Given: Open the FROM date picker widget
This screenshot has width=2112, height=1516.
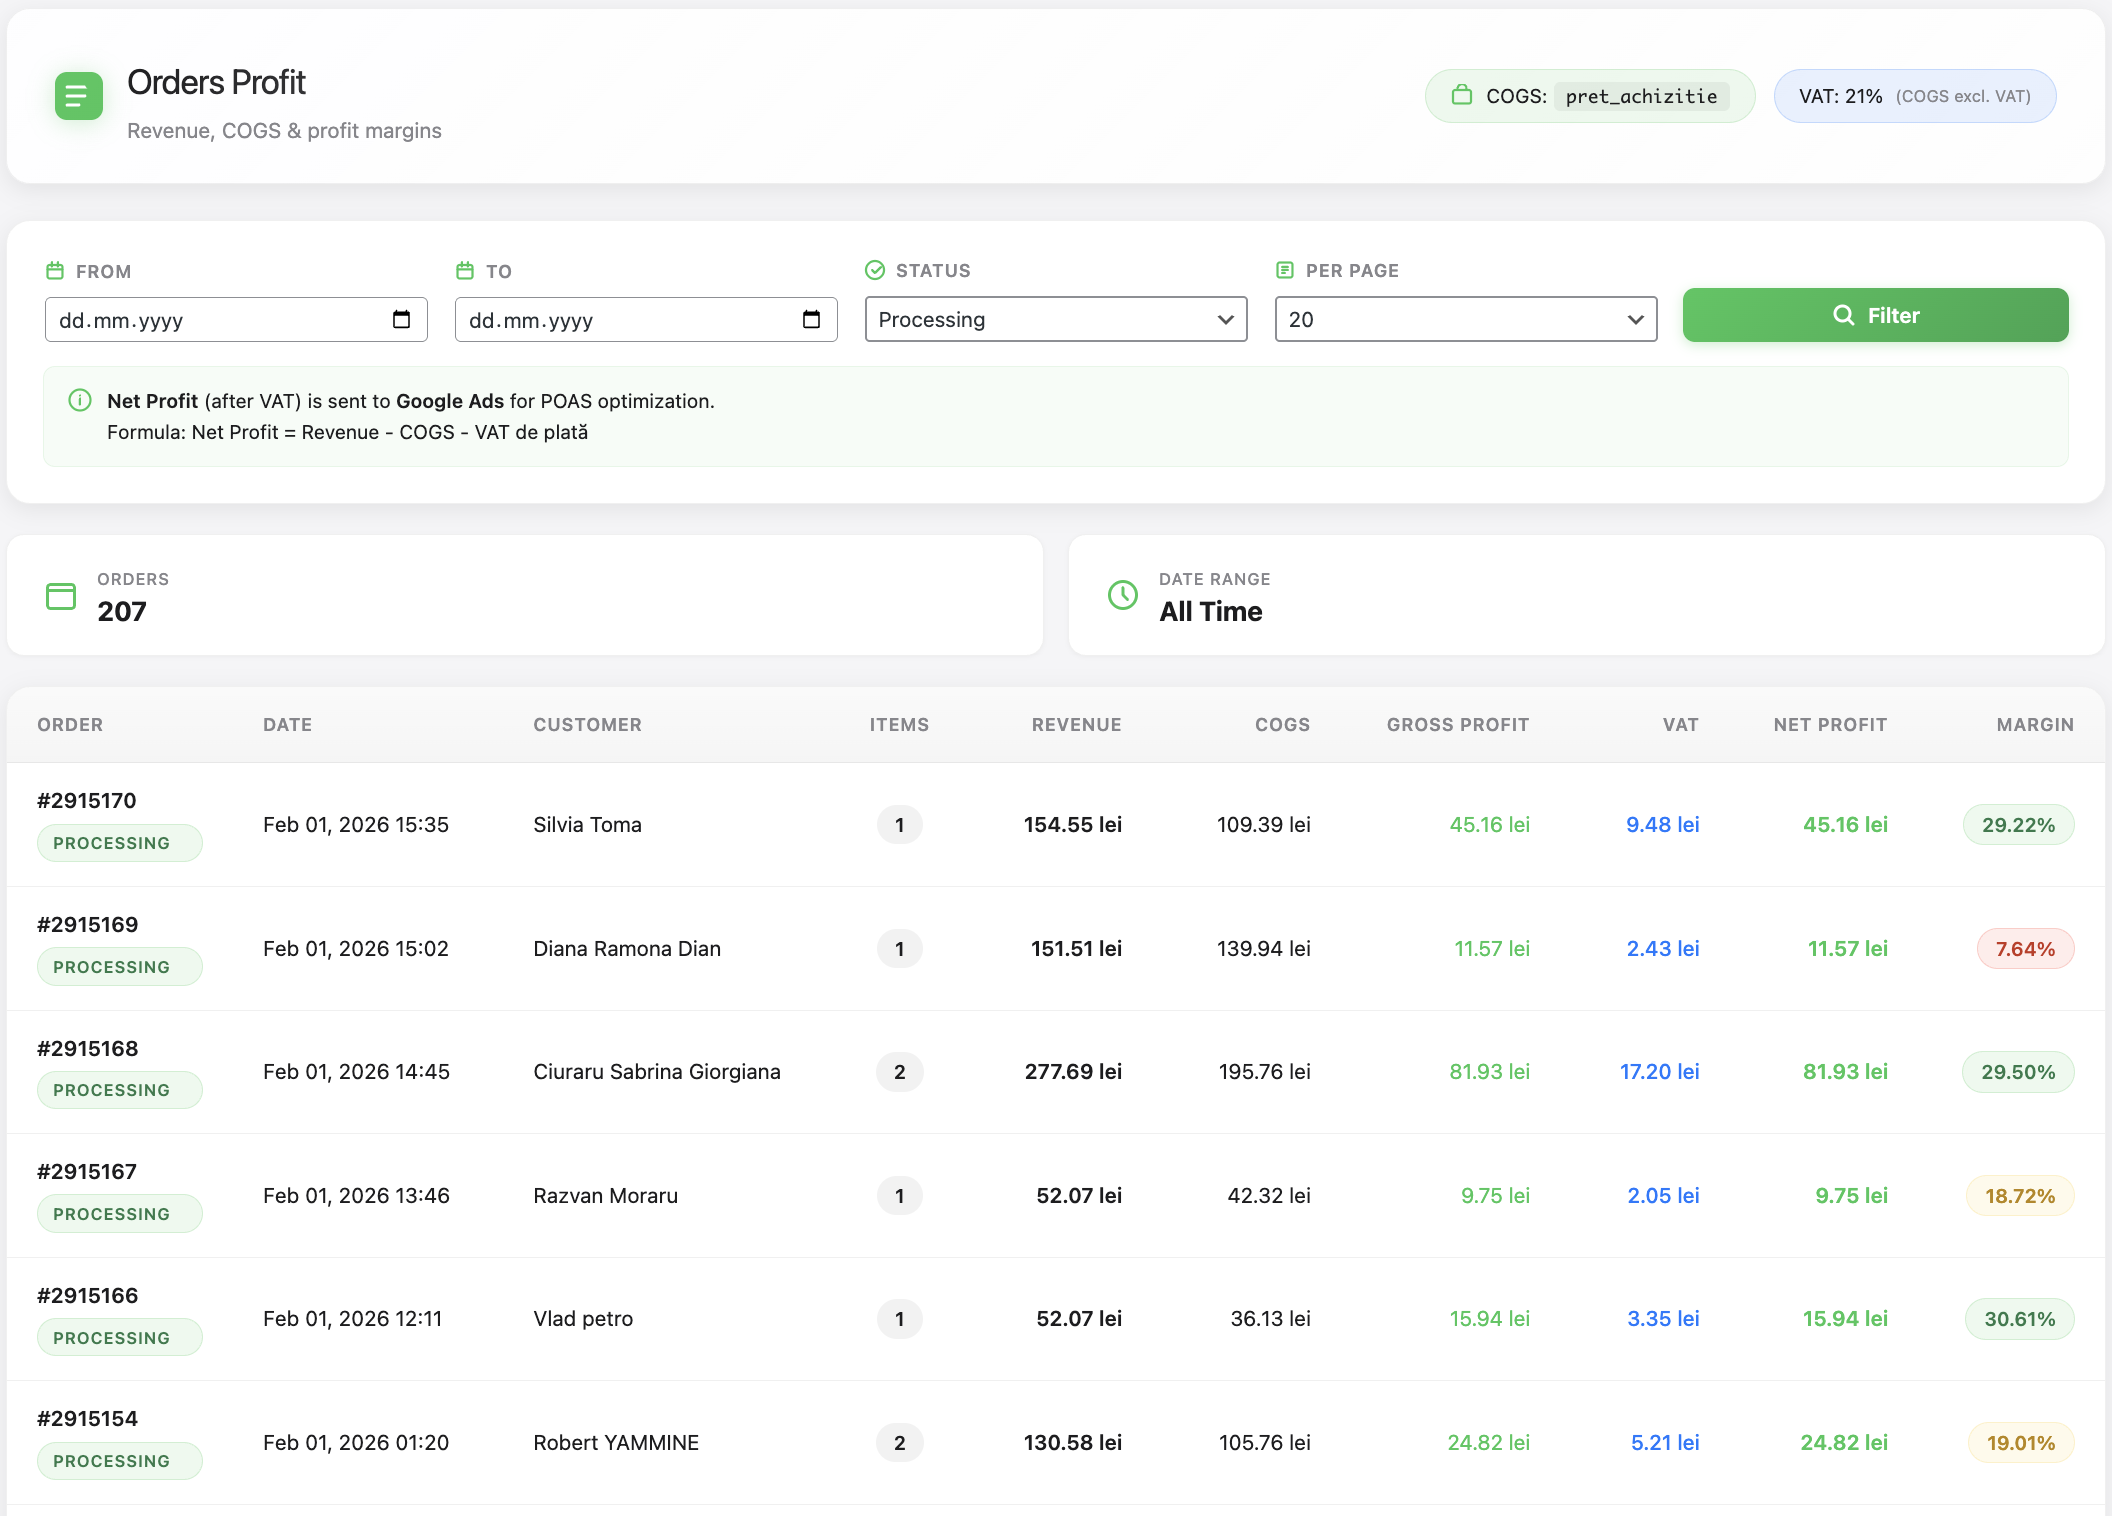Looking at the screenshot, I should point(403,320).
